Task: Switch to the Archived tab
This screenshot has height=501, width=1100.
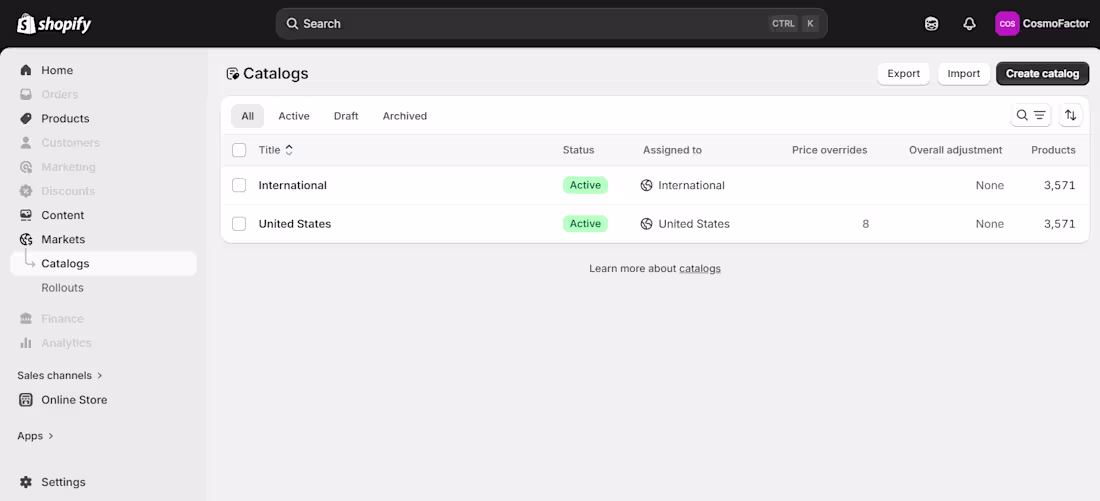Action: point(404,116)
